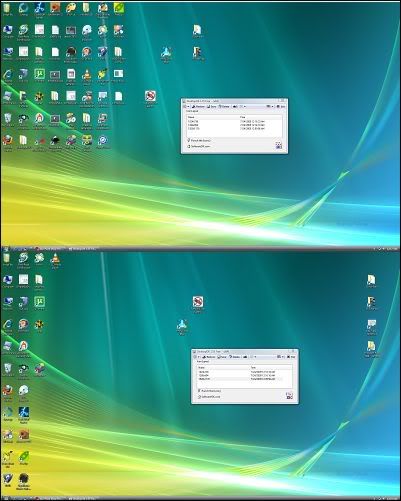Sort by Name column in upper DesktopOK

pos(213,117)
